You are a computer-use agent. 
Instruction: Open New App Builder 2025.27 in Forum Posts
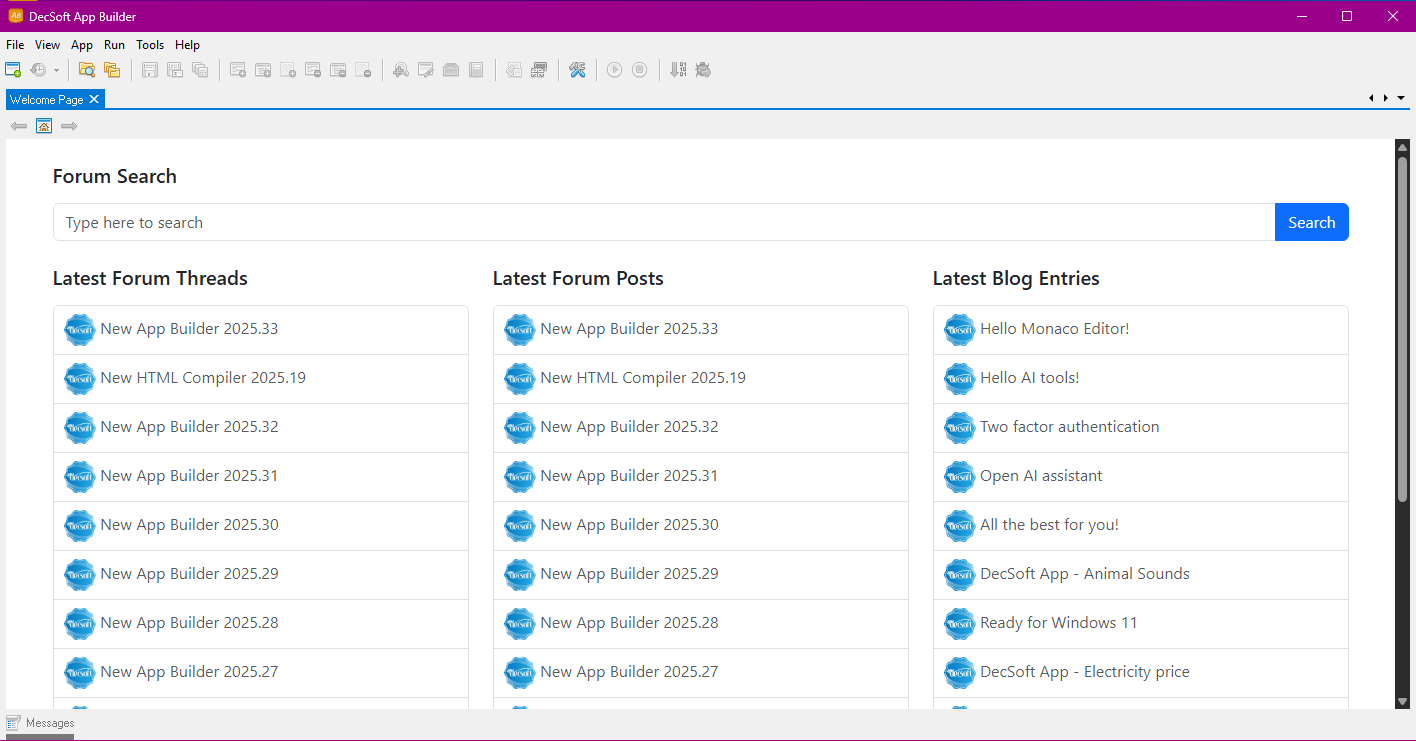pyautogui.click(x=700, y=673)
